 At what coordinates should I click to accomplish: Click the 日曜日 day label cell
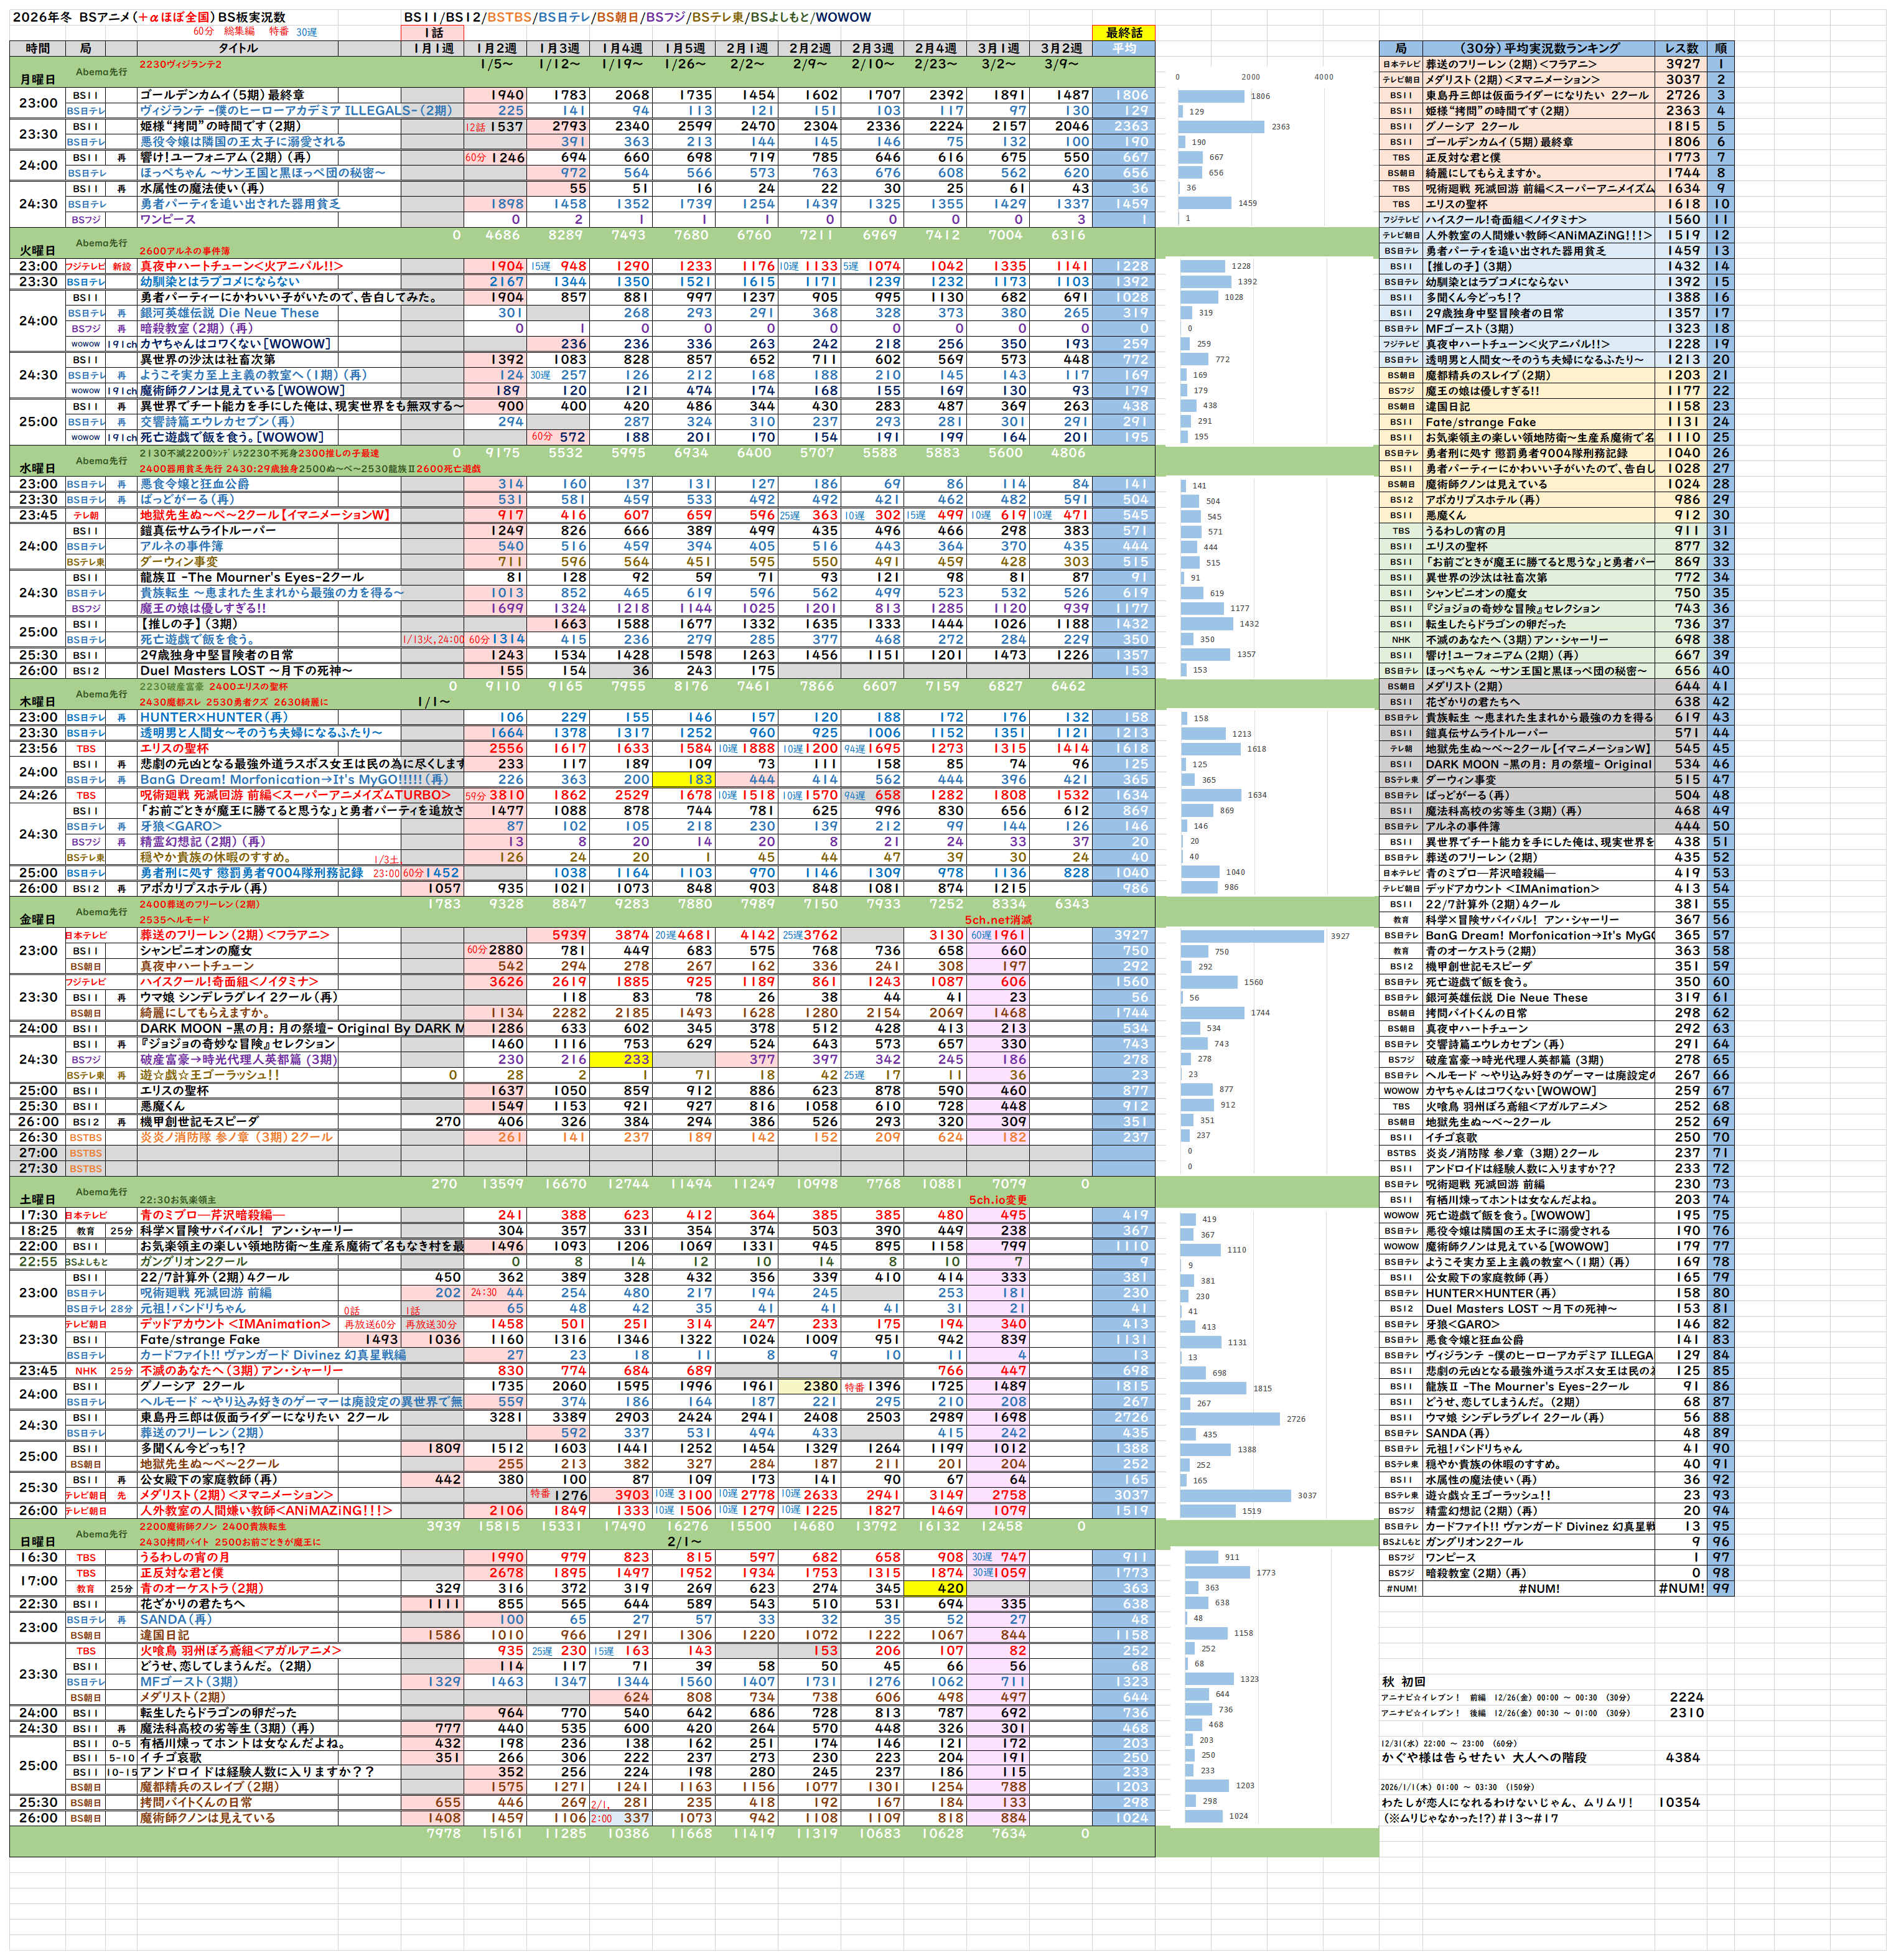37,1542
